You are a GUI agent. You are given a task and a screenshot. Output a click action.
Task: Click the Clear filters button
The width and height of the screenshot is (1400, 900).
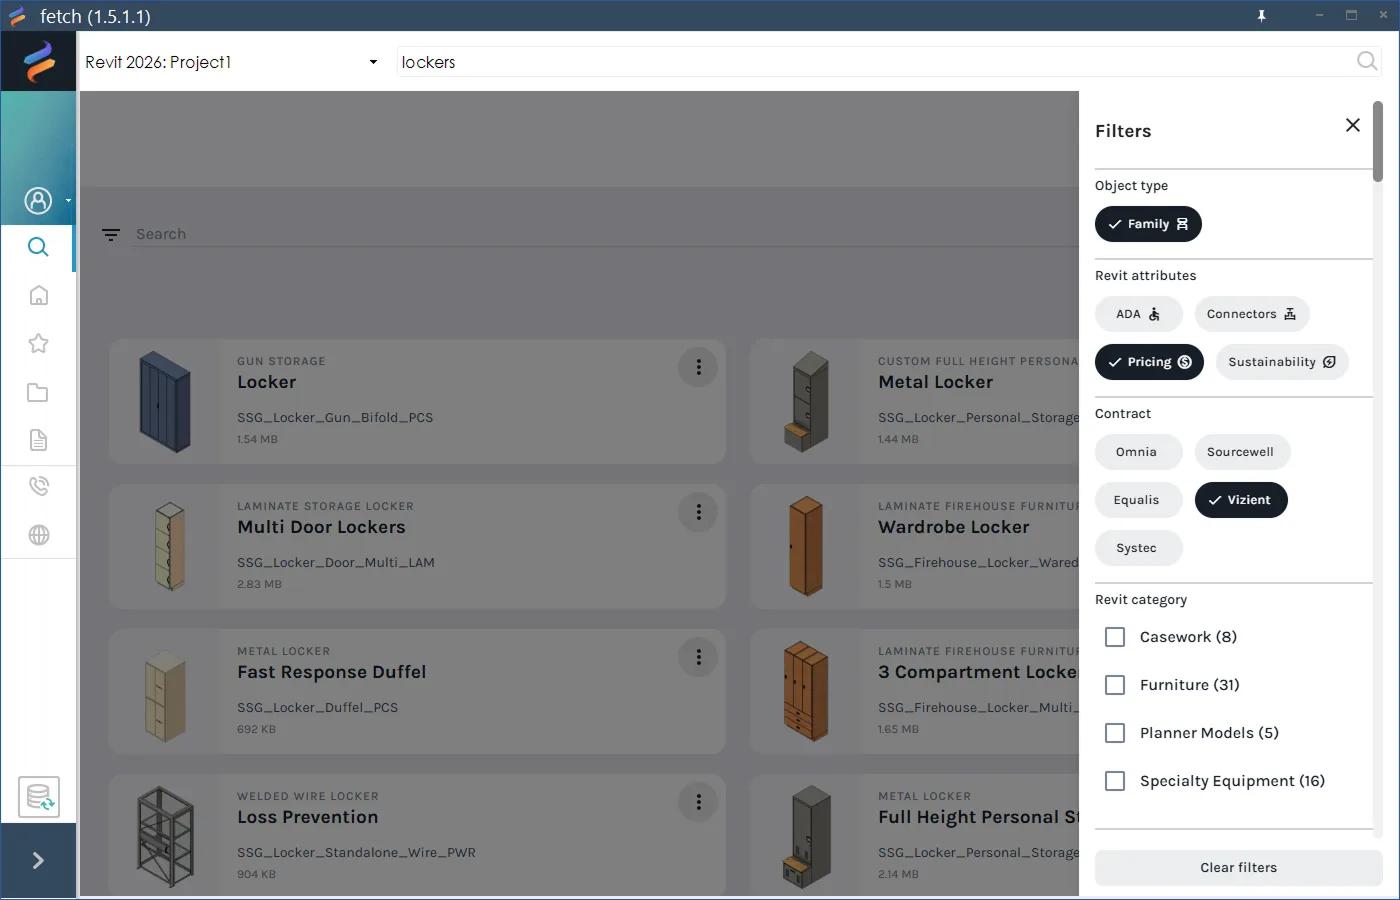coord(1238,868)
